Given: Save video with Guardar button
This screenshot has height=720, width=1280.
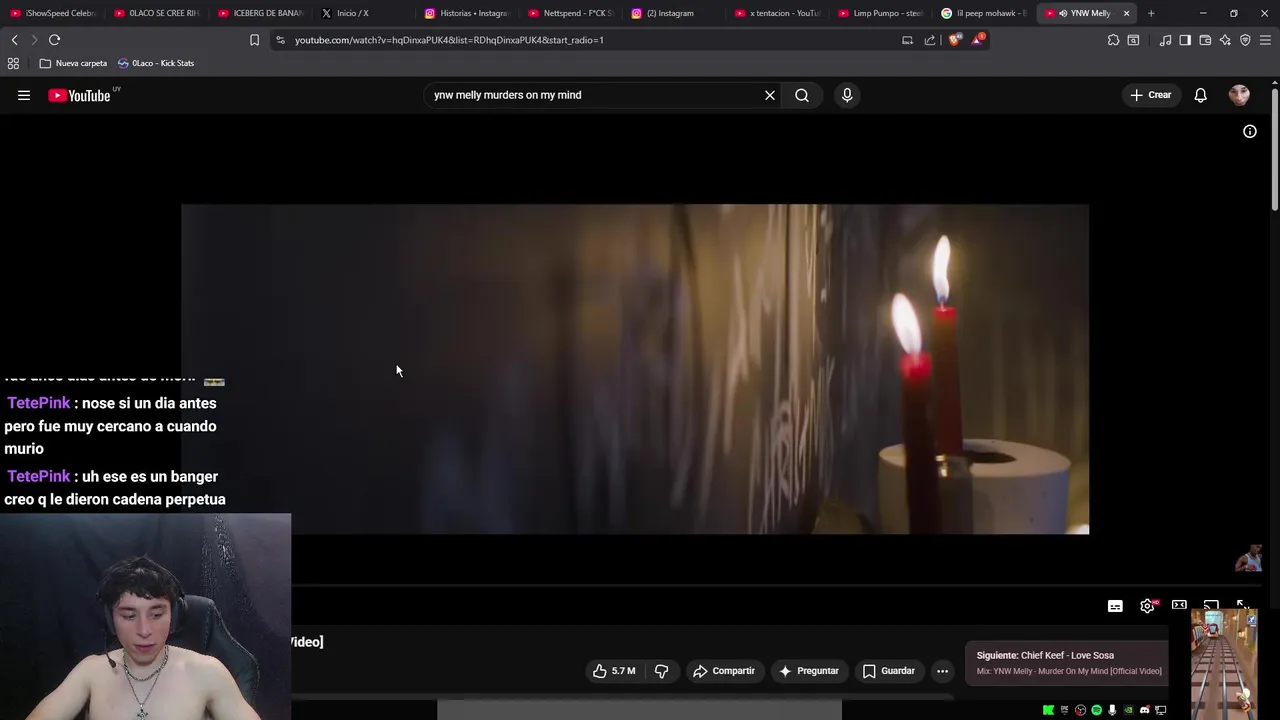Looking at the screenshot, I should coord(889,671).
